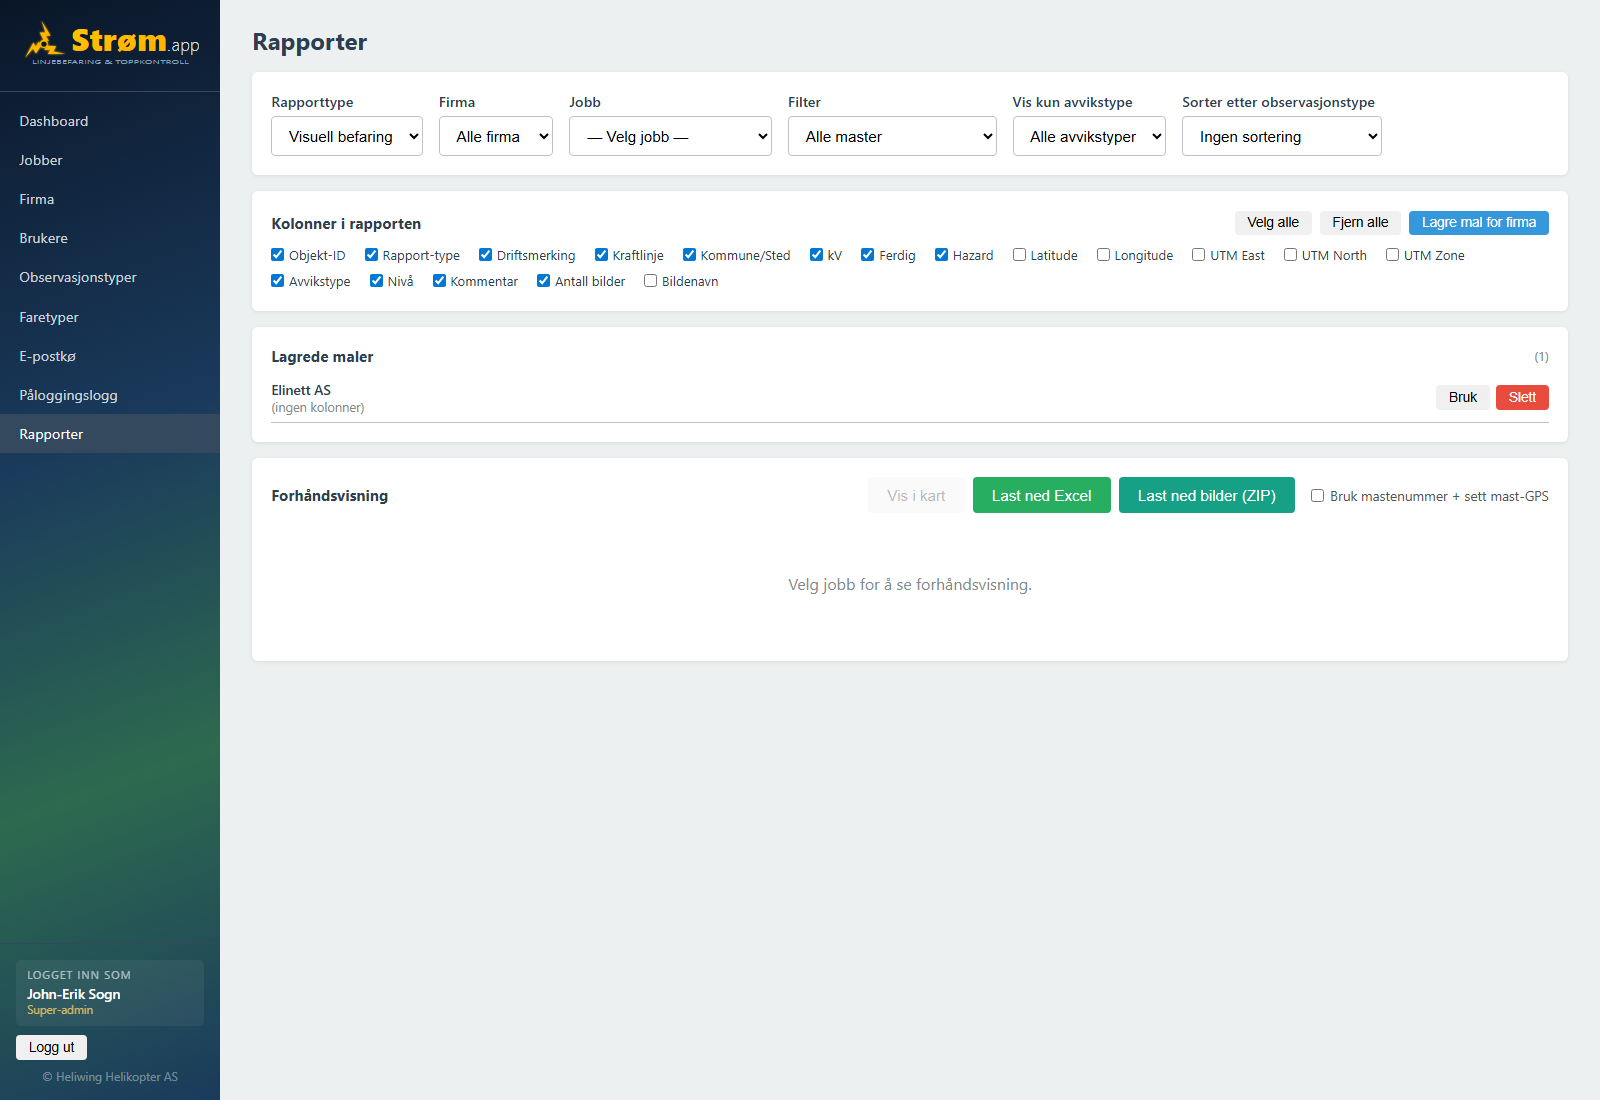Viewport: 1600px width, 1100px height.
Task: Delete Elinett AS template with Slett
Action: click(1522, 397)
